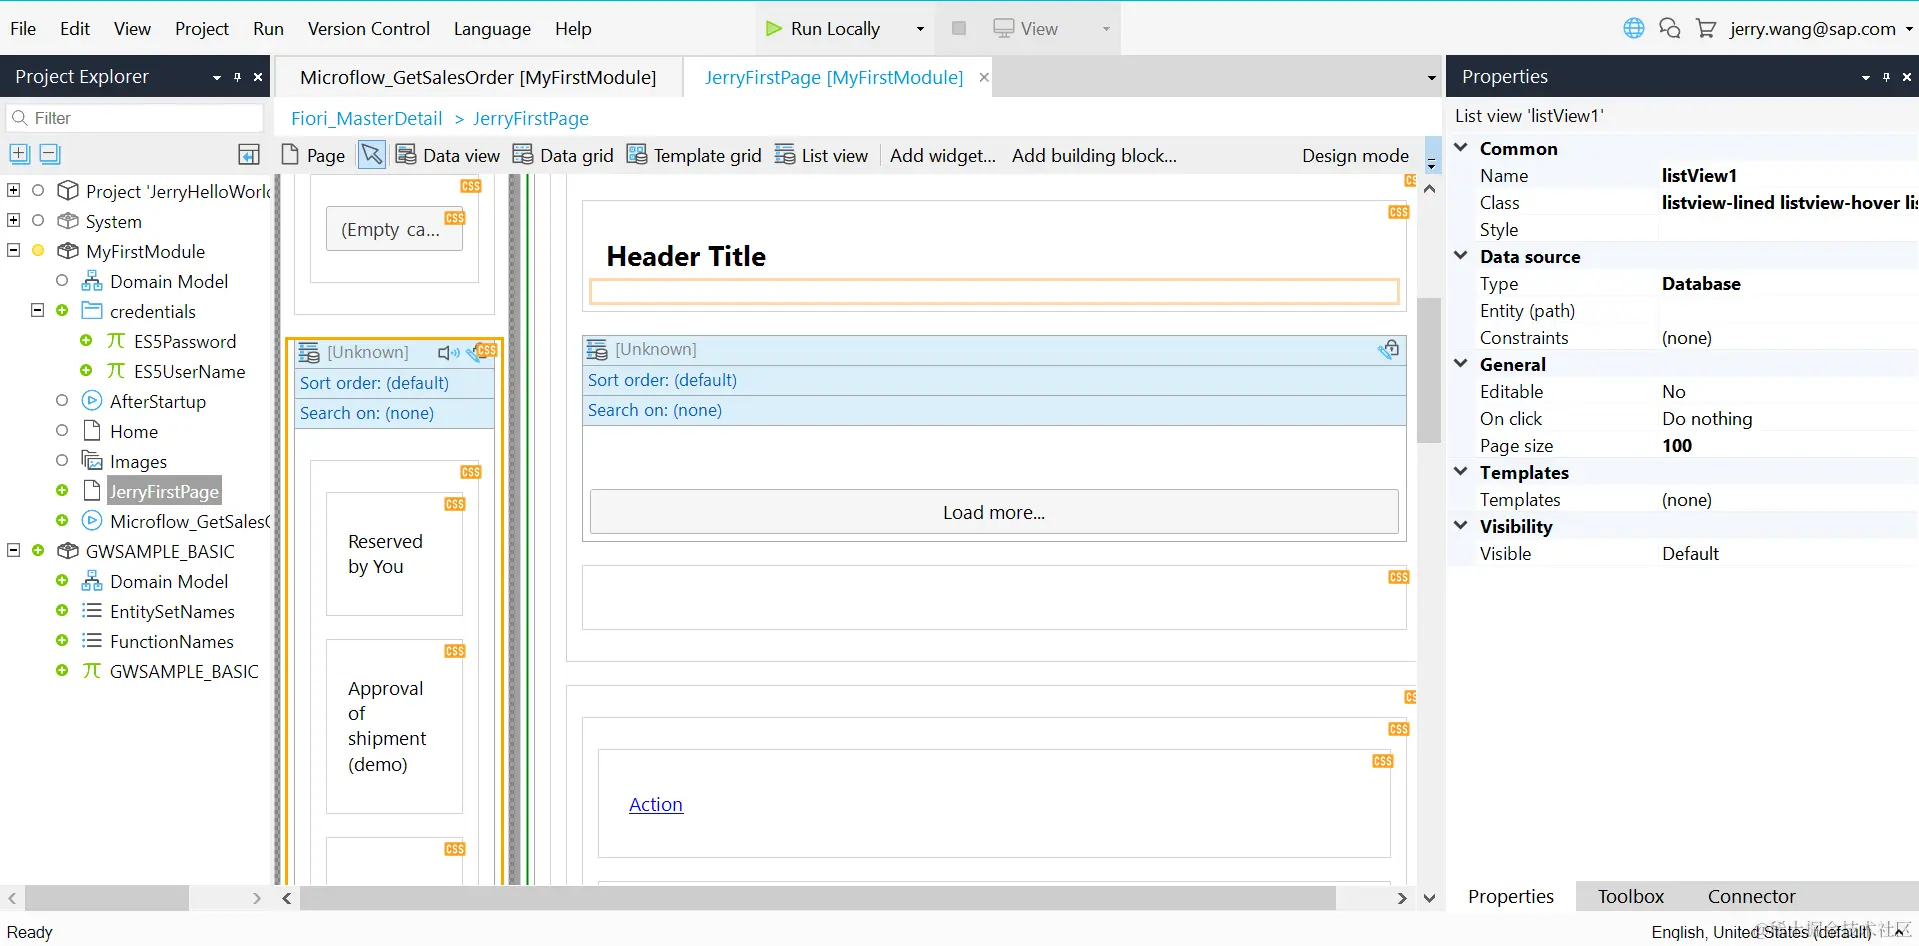Click the AfterStartup microflow icon

pyautogui.click(x=92, y=401)
